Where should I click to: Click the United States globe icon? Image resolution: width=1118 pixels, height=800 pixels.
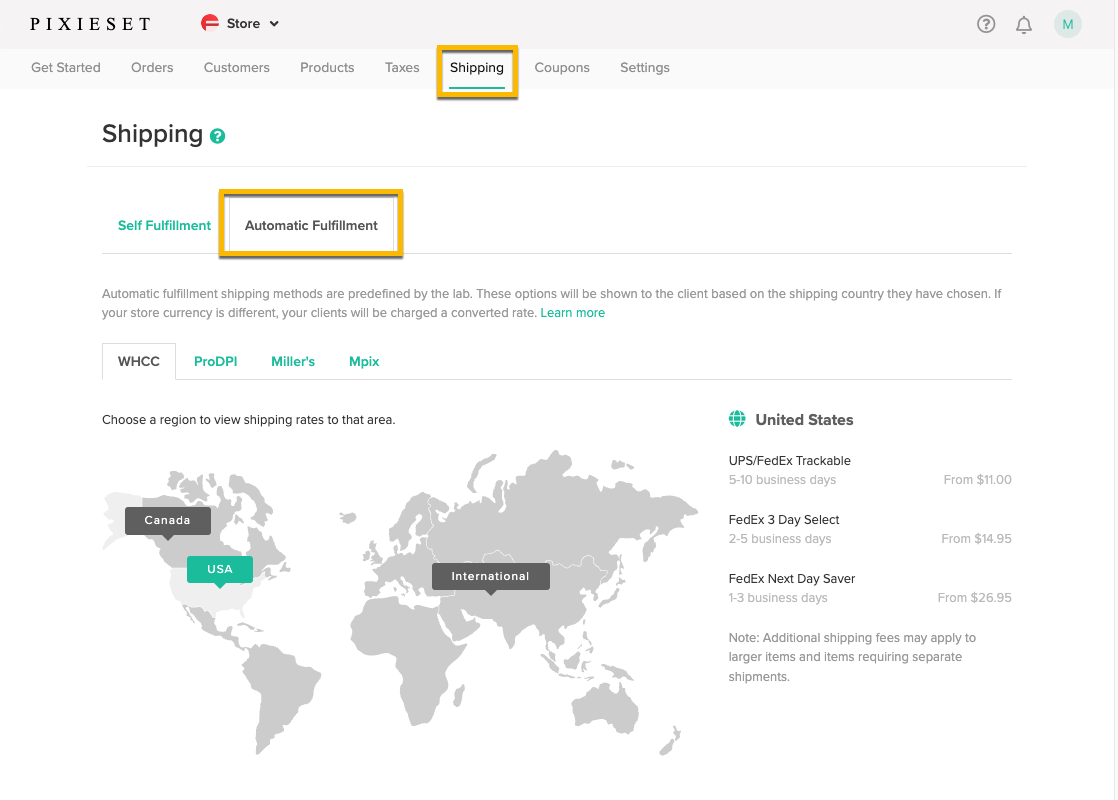(738, 420)
